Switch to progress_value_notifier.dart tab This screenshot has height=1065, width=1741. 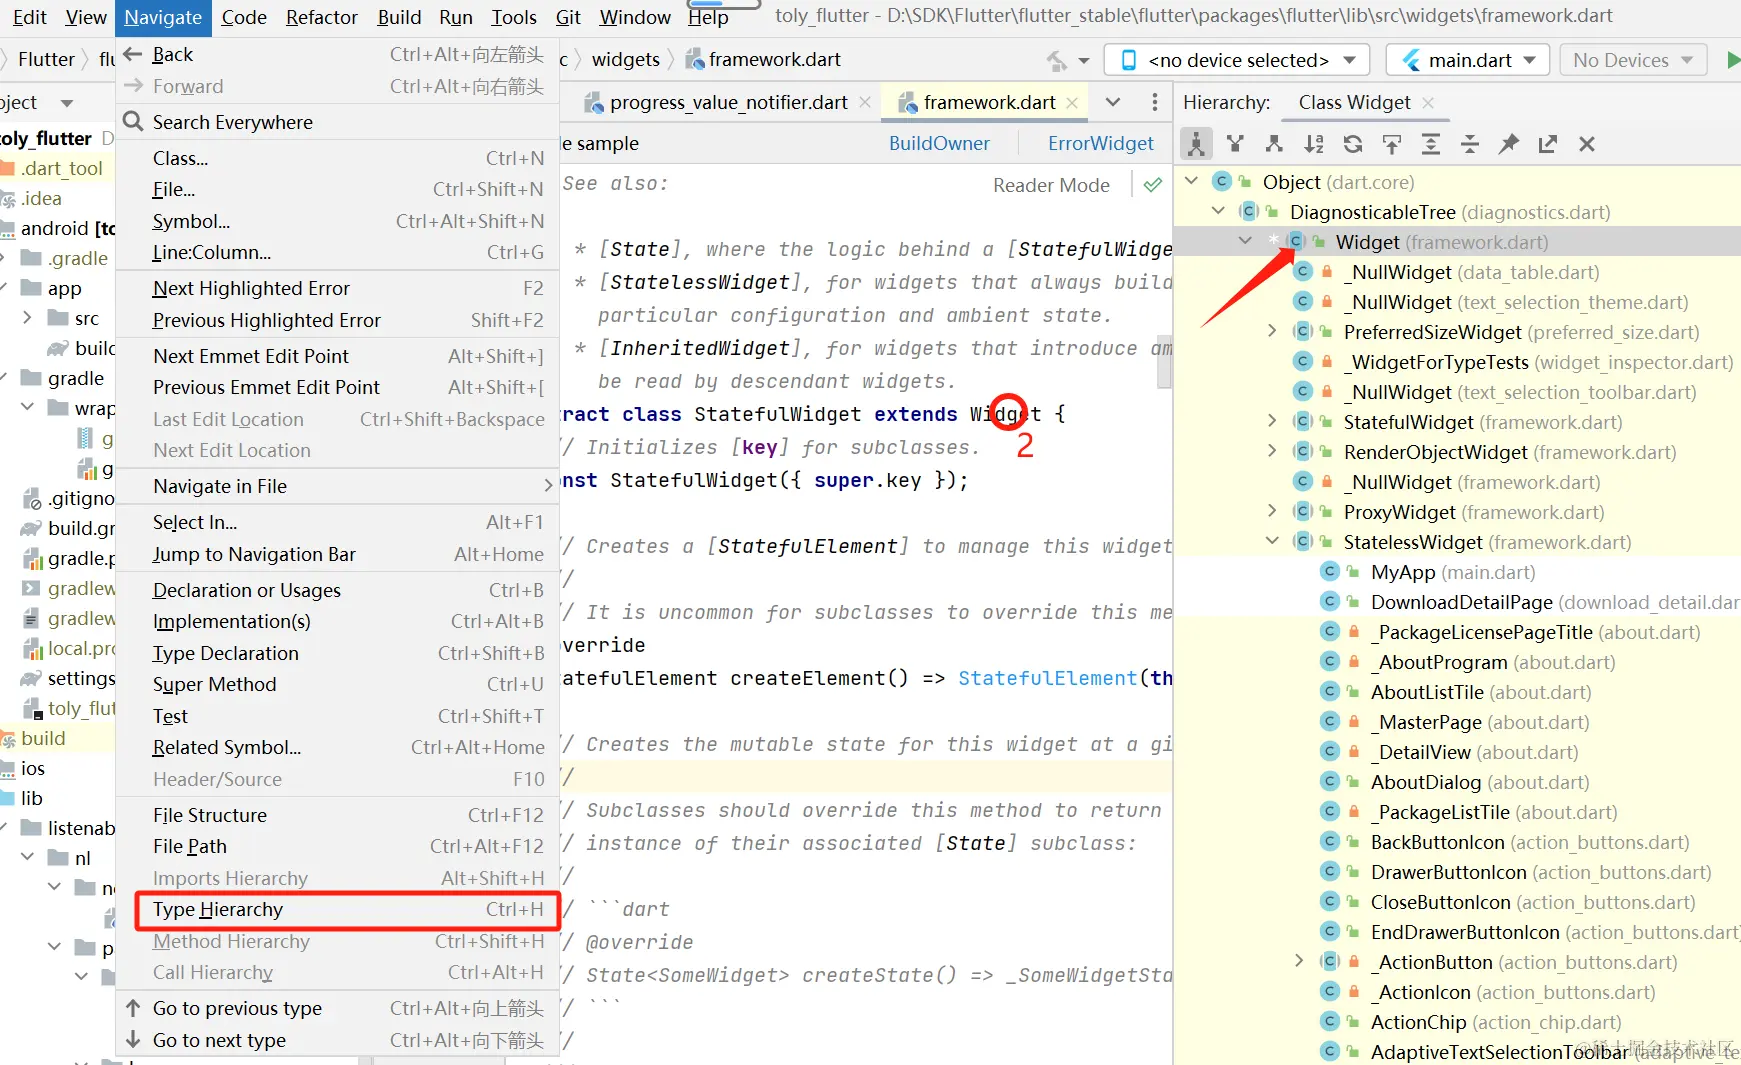coord(728,103)
